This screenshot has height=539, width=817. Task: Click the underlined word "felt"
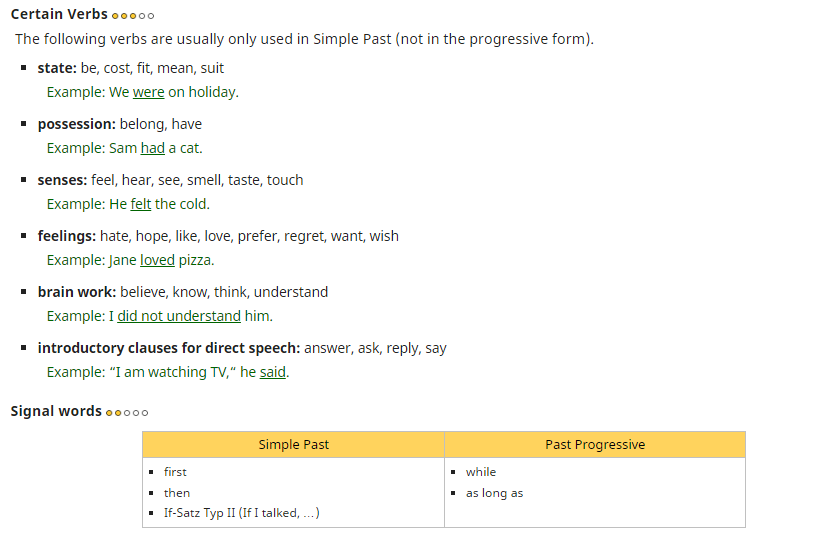coord(140,204)
